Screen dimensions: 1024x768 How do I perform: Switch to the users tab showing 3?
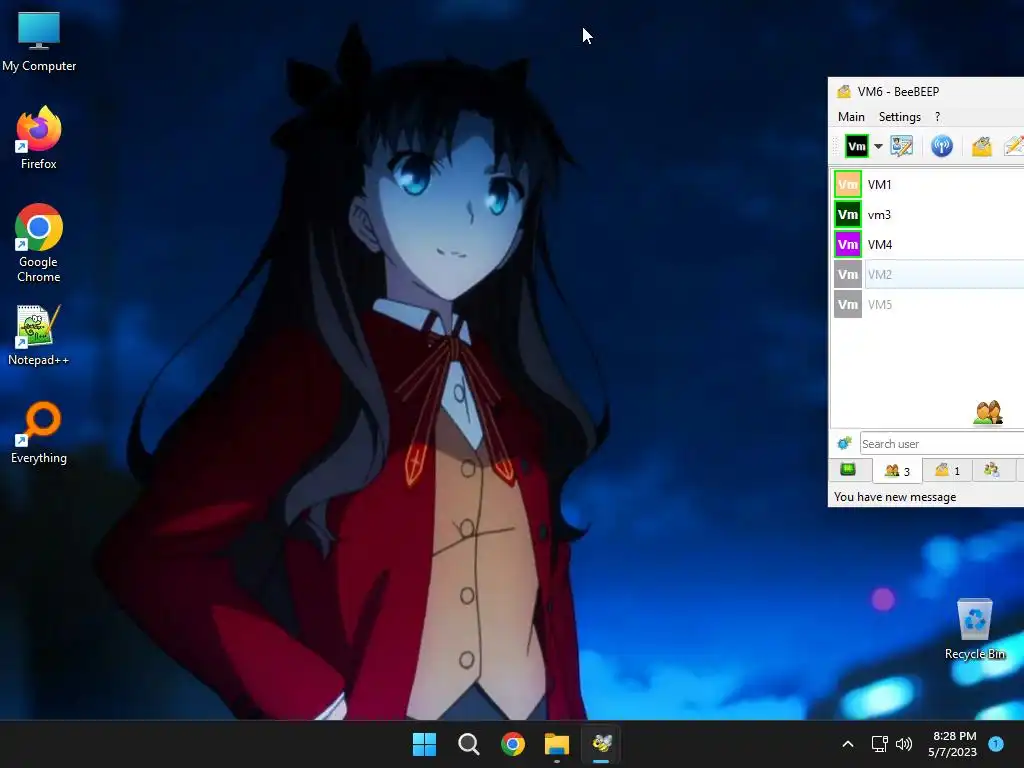(897, 470)
